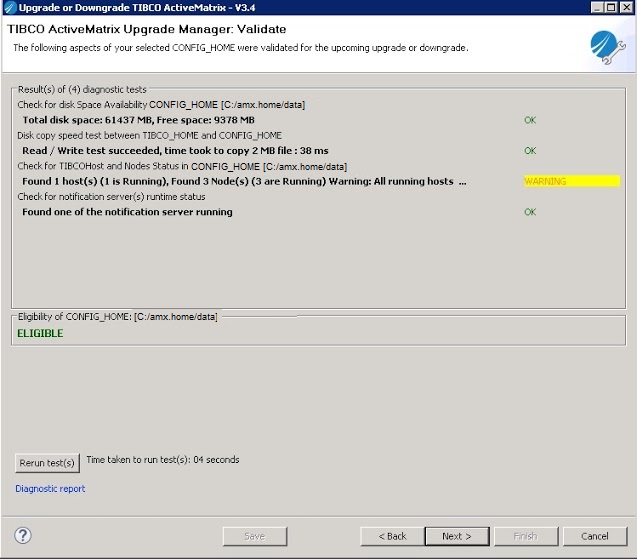Image resolution: width=637 pixels, height=560 pixels.
Task: Select the yellow WARNING status cell
Action: [572, 181]
